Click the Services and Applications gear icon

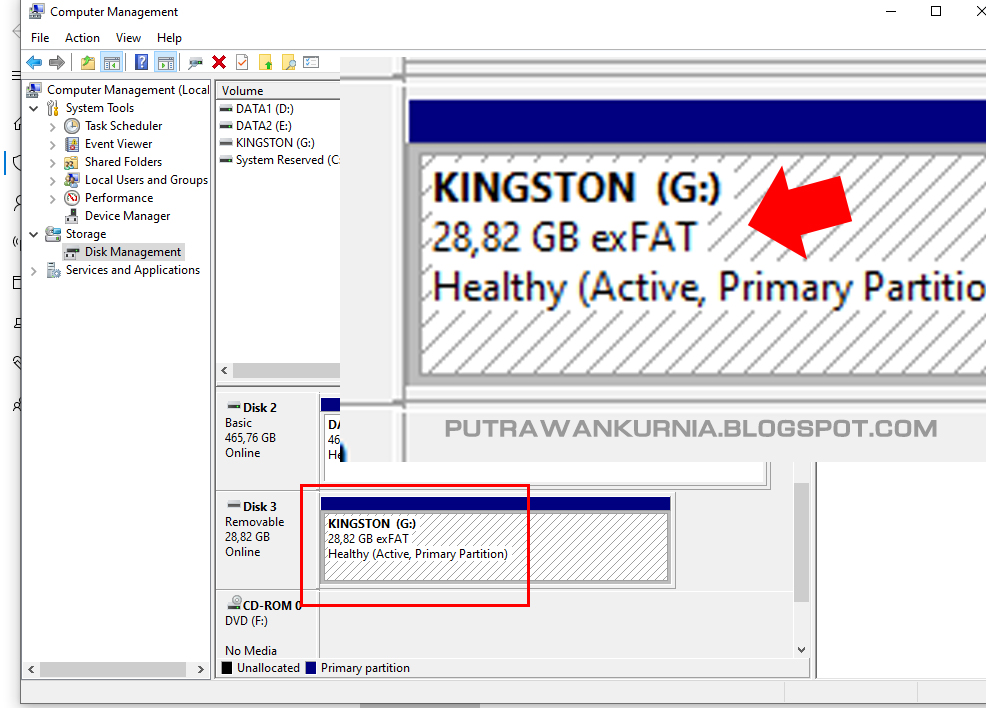click(53, 270)
